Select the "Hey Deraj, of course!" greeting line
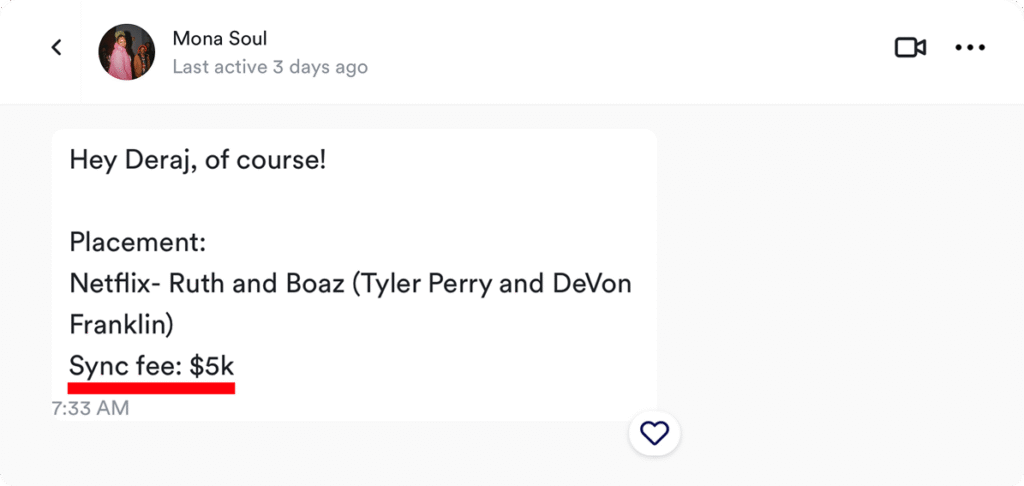 (197, 159)
